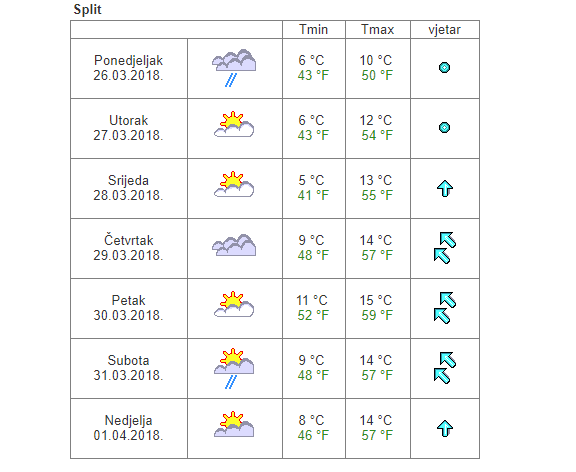The height and width of the screenshot is (472, 576).
Task: Click the sun with rain icon for Subota
Action: pyautogui.click(x=234, y=368)
